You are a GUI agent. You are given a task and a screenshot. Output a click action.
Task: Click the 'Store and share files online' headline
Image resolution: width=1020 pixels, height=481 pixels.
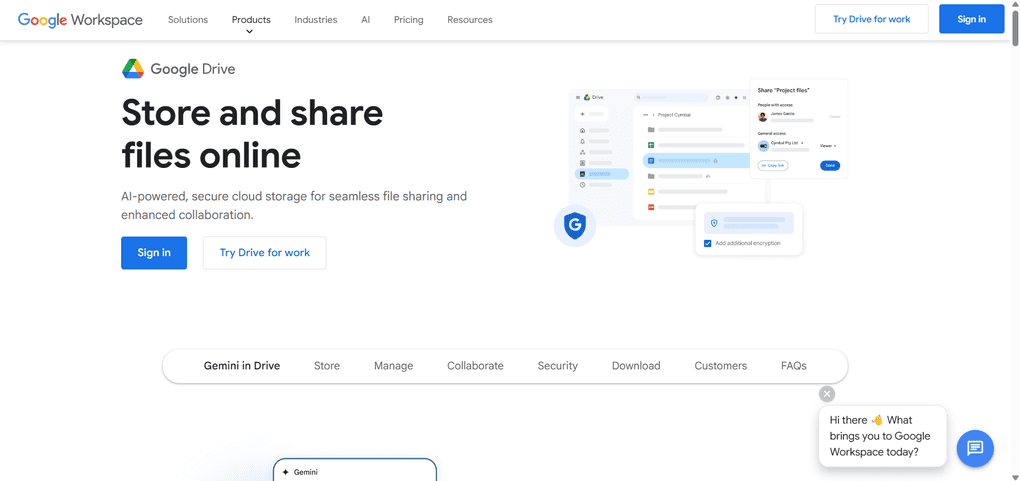click(252, 134)
